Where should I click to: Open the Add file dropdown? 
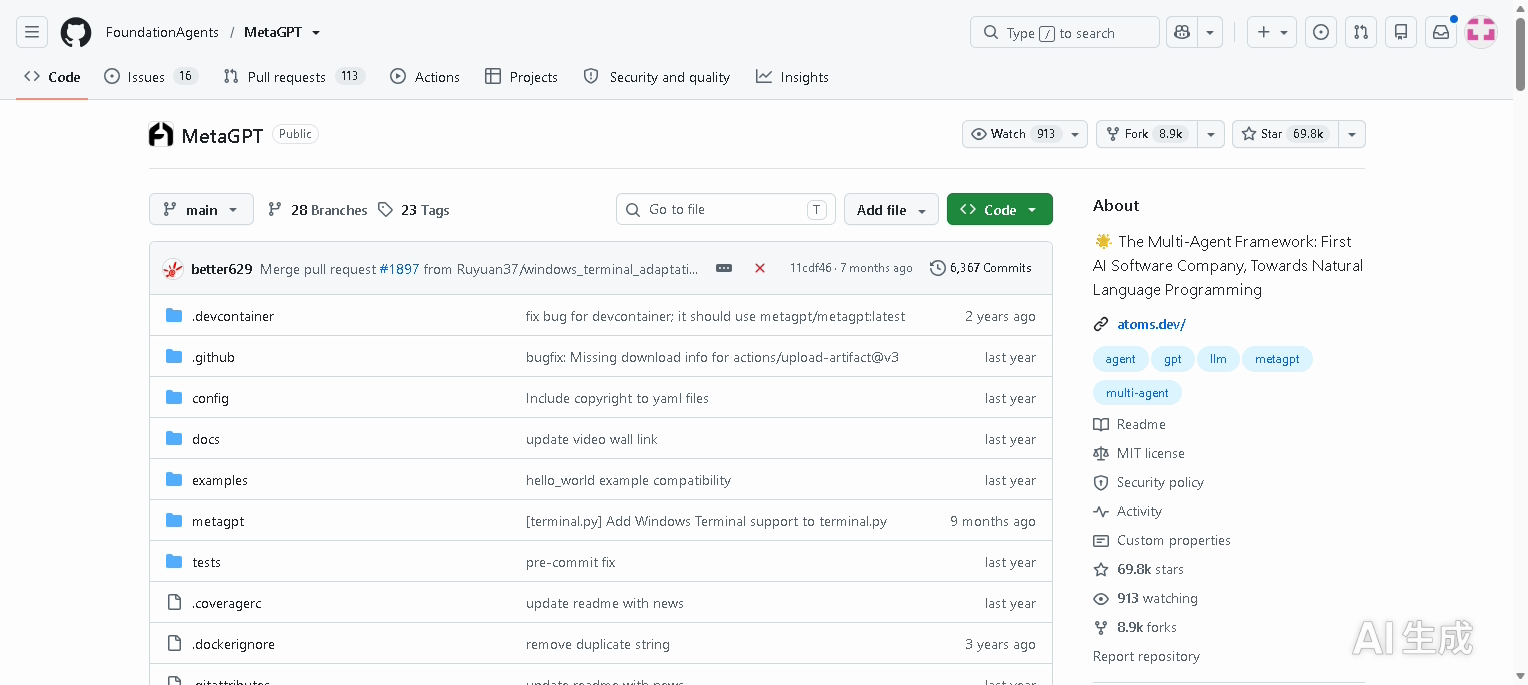click(x=891, y=209)
